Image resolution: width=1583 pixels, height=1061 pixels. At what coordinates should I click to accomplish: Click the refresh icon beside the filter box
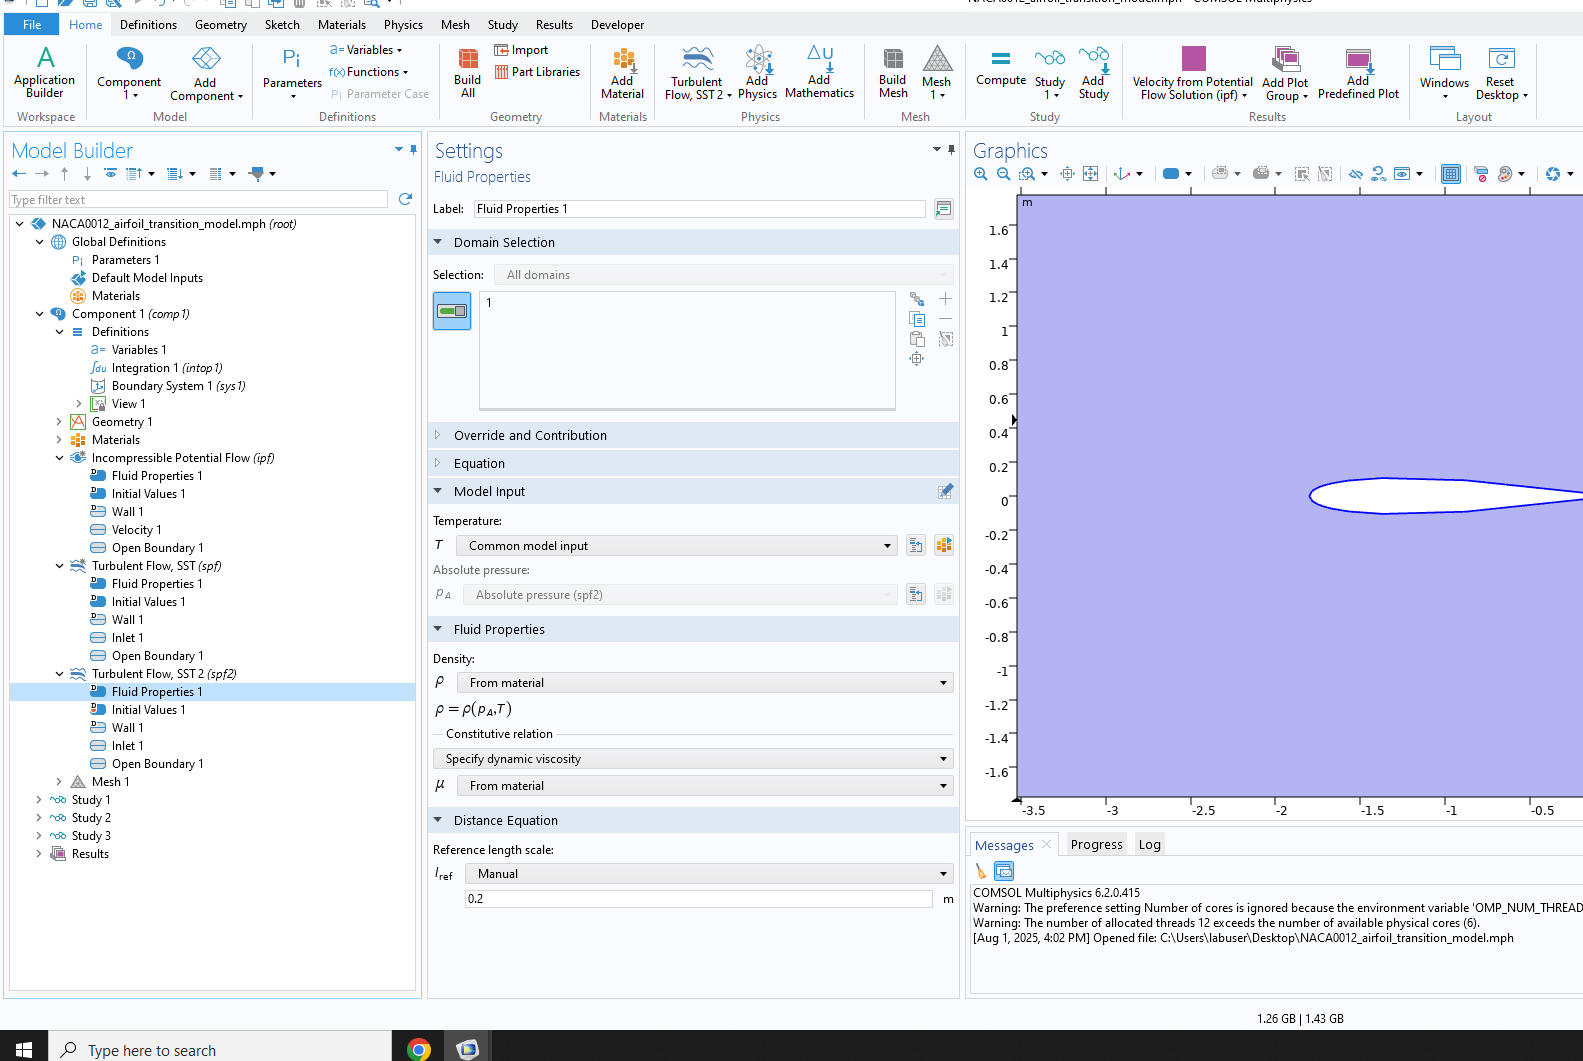click(x=405, y=200)
